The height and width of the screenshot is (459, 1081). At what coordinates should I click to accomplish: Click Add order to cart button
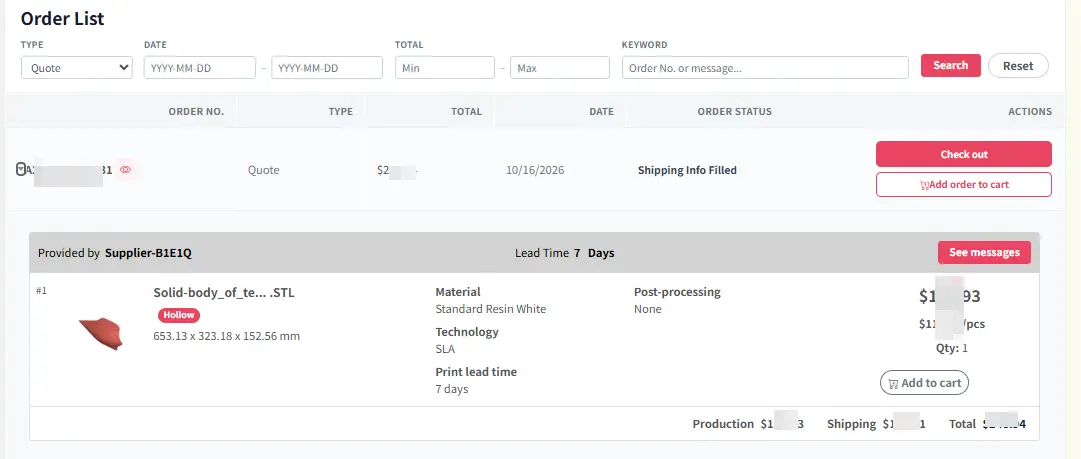pyautogui.click(x=964, y=185)
